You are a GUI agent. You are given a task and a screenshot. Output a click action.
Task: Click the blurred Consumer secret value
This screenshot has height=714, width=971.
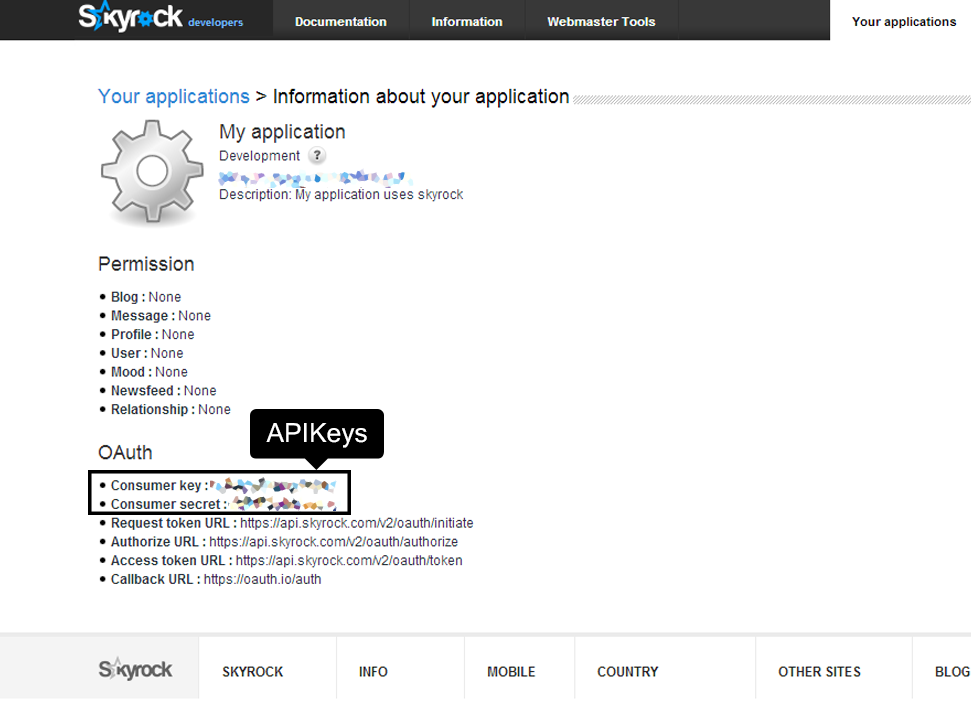pos(284,503)
